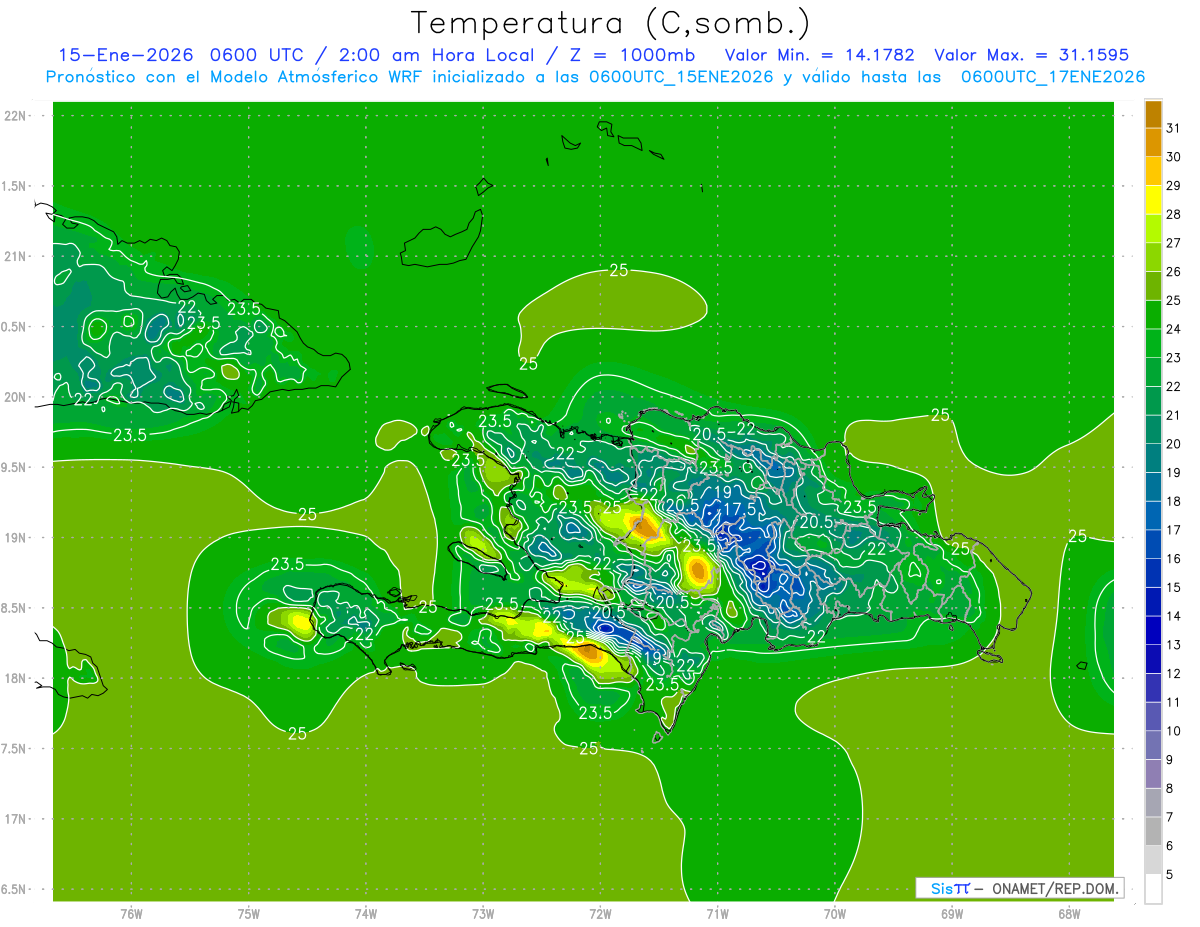Click the color scale label '12'
This screenshot has height=927, width=1200.
(x=1173, y=673)
